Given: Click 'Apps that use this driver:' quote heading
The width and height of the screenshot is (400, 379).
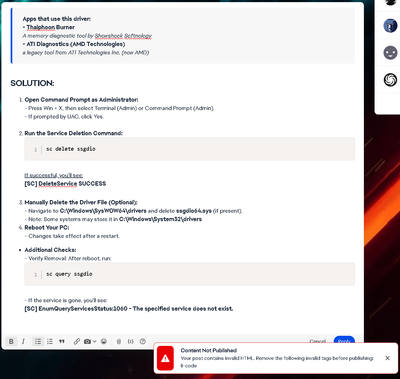Looking at the screenshot, I should pyautogui.click(x=57, y=19).
